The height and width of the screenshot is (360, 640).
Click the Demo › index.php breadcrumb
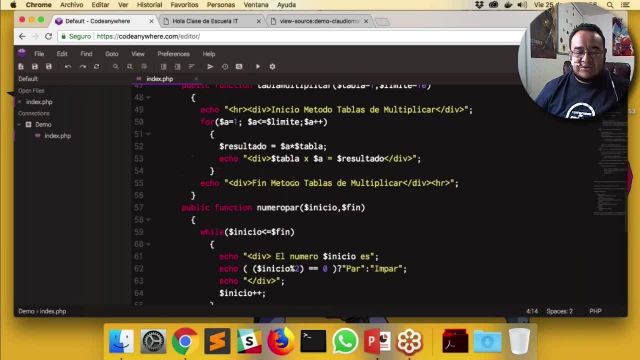42,311
